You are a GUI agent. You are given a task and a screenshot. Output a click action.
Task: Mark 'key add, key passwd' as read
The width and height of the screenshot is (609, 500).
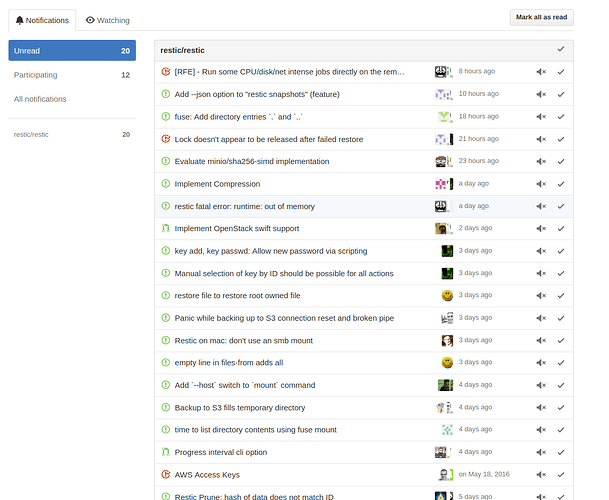pyautogui.click(x=561, y=251)
